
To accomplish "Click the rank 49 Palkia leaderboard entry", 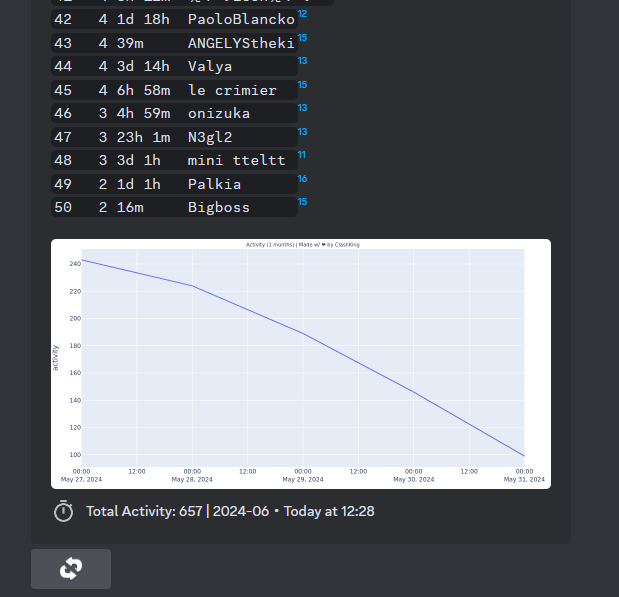I will point(174,184).
